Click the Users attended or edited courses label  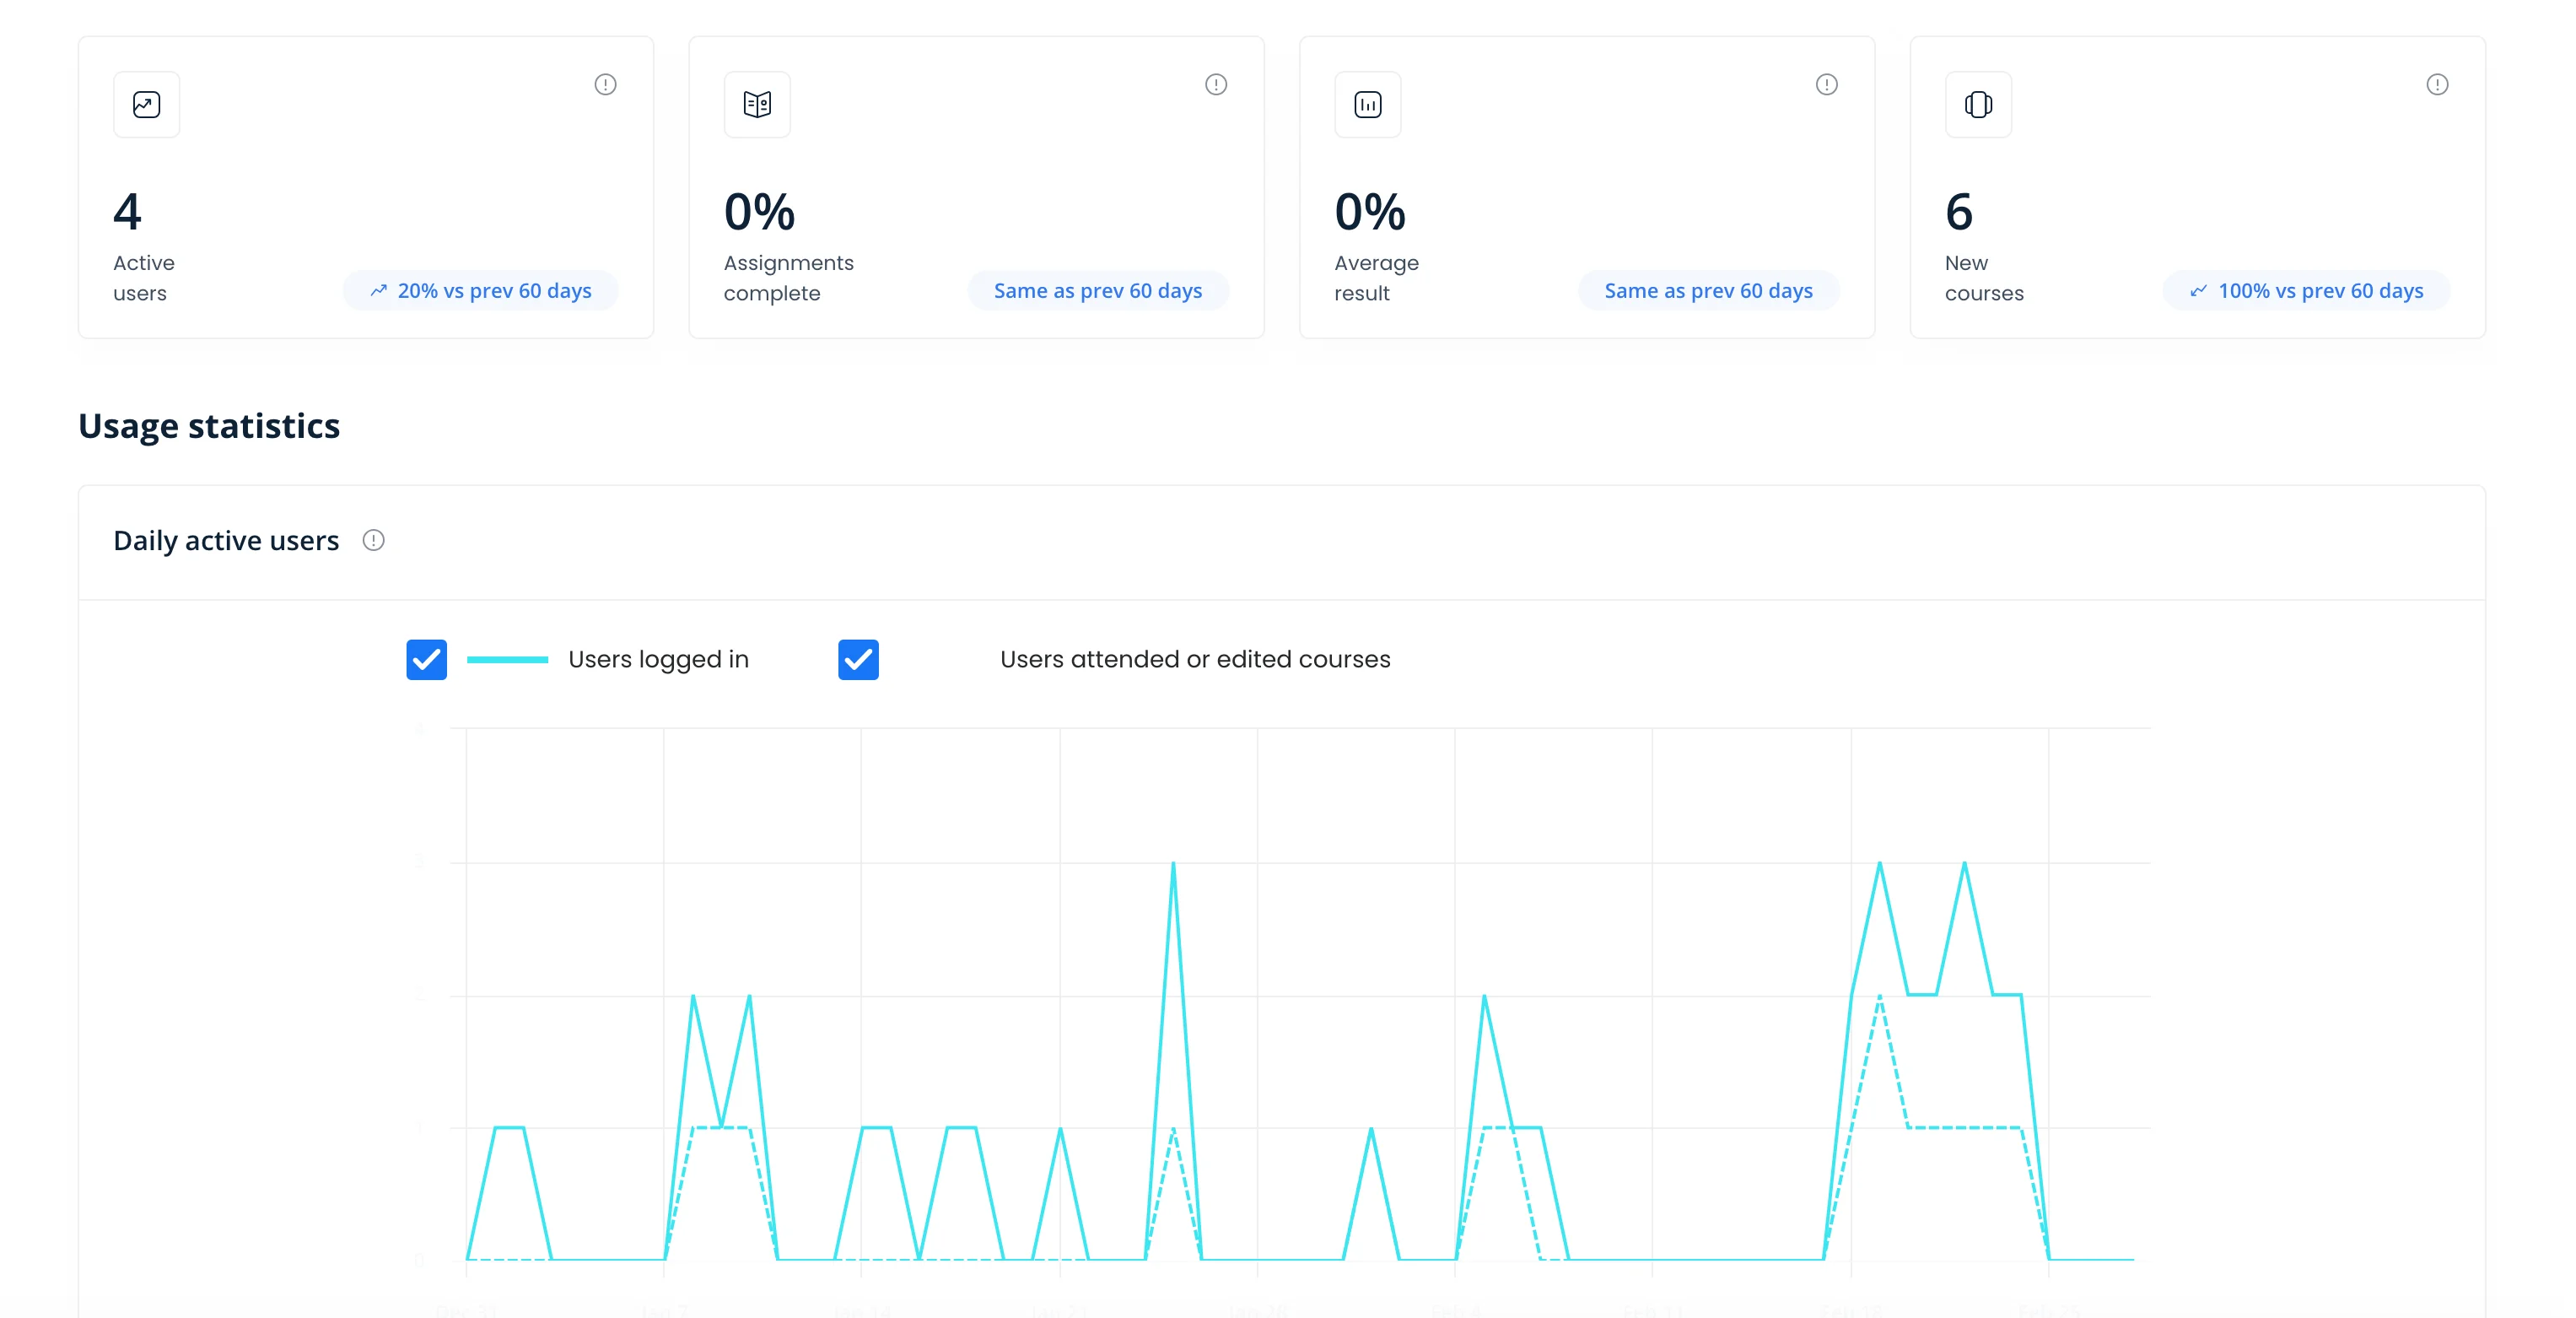click(1194, 659)
